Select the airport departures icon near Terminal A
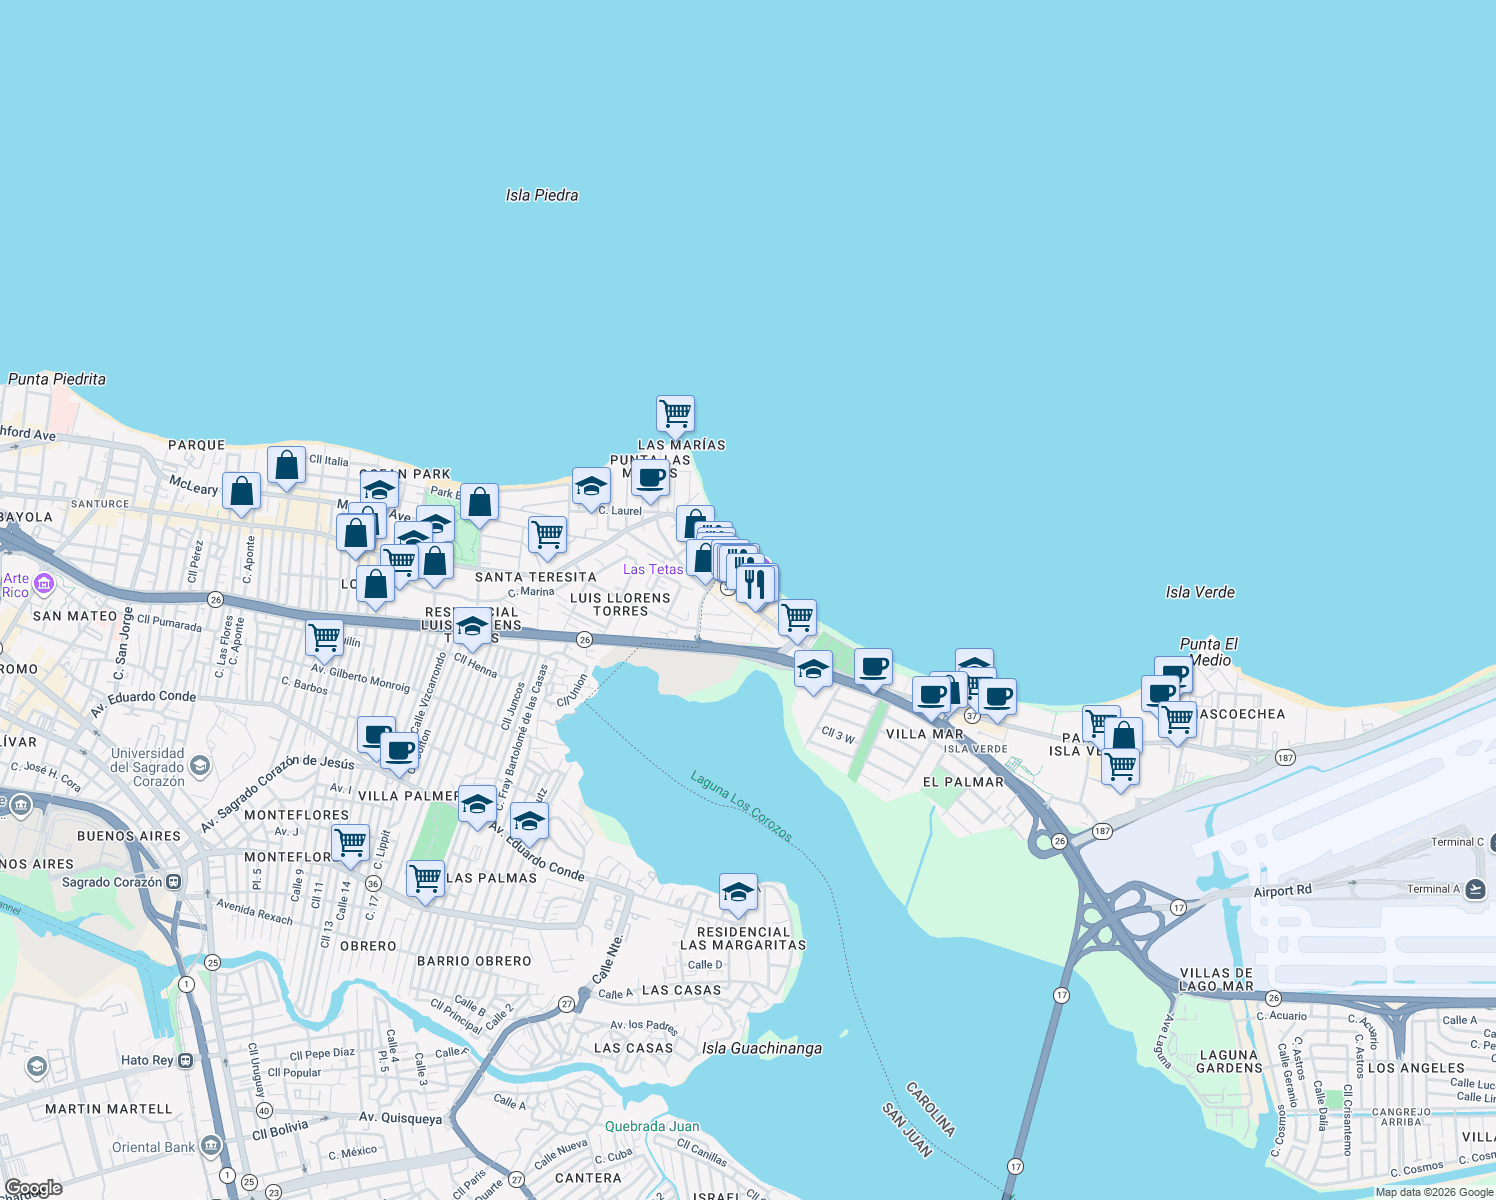The image size is (1496, 1200). [x=1477, y=888]
